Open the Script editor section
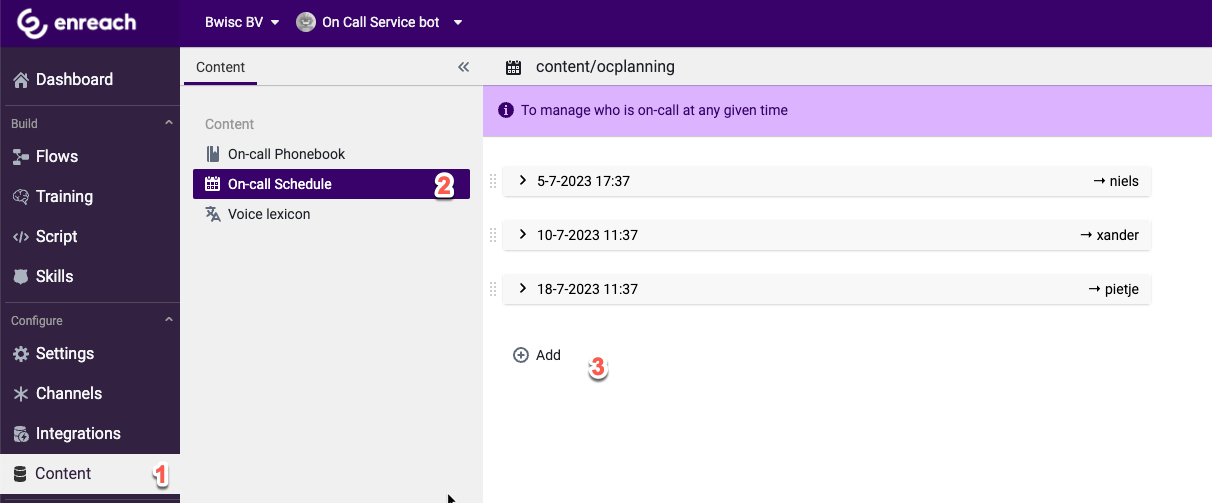This screenshot has height=503, width=1212. pyautogui.click(x=56, y=236)
